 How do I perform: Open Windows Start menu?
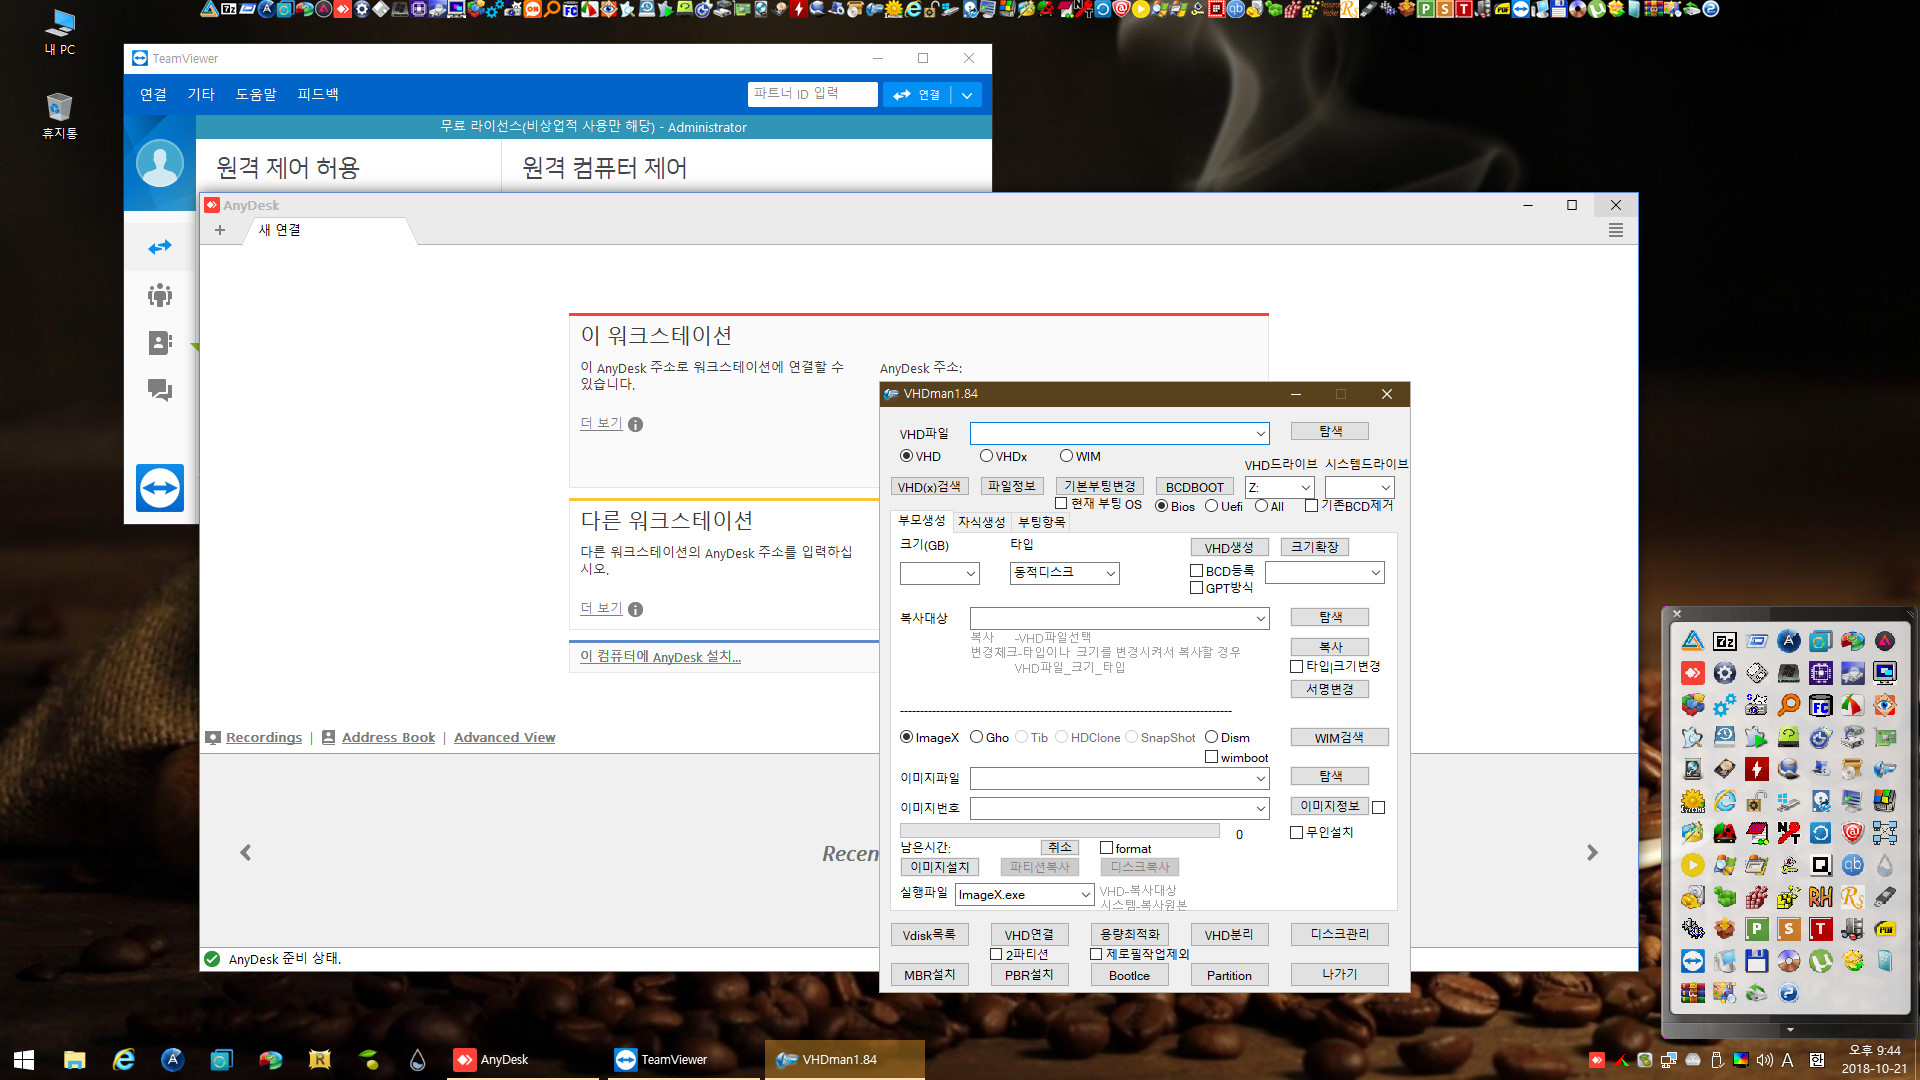[x=24, y=1059]
